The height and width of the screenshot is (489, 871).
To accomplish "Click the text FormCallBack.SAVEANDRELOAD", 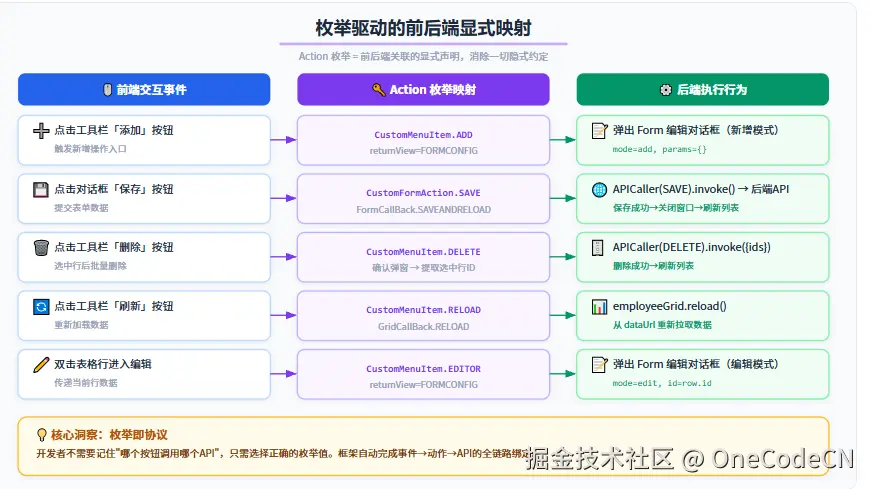I will 423,210.
